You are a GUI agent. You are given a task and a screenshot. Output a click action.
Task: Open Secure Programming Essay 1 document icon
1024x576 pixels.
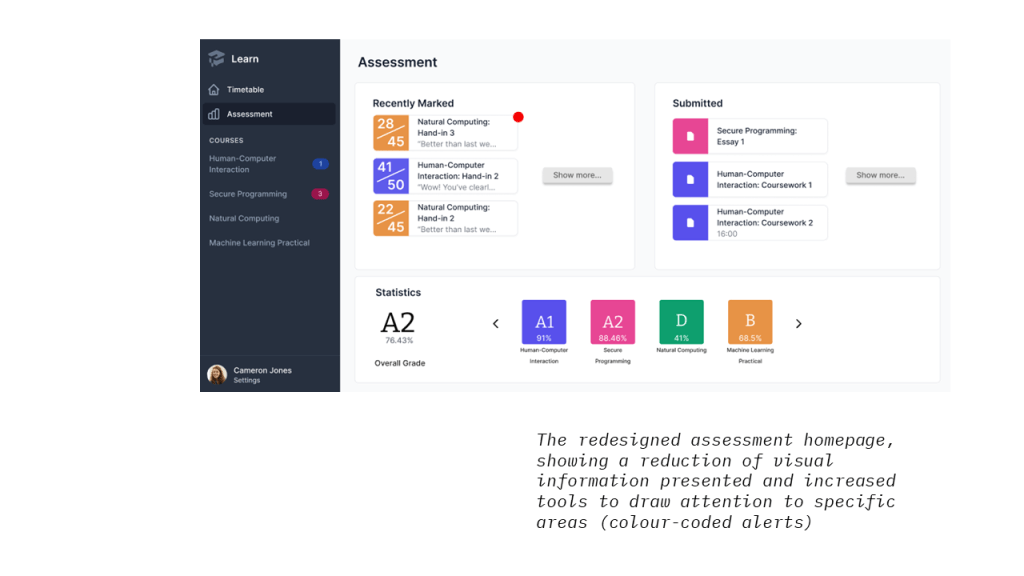point(690,136)
